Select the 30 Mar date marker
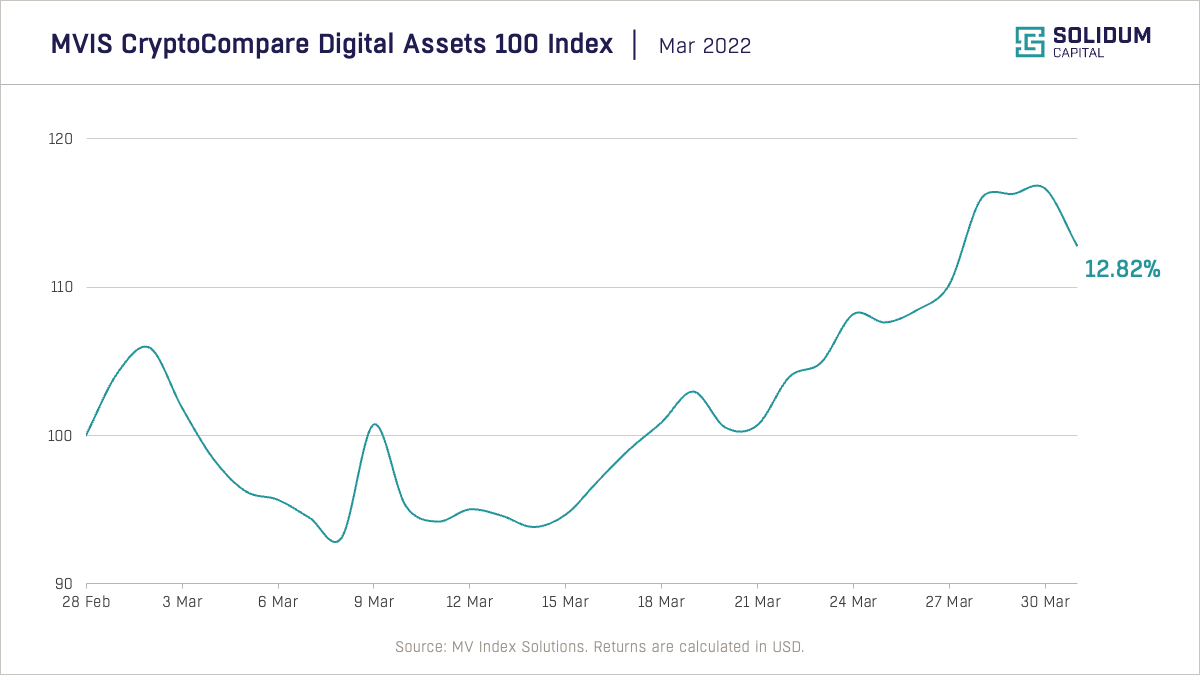 [1045, 602]
